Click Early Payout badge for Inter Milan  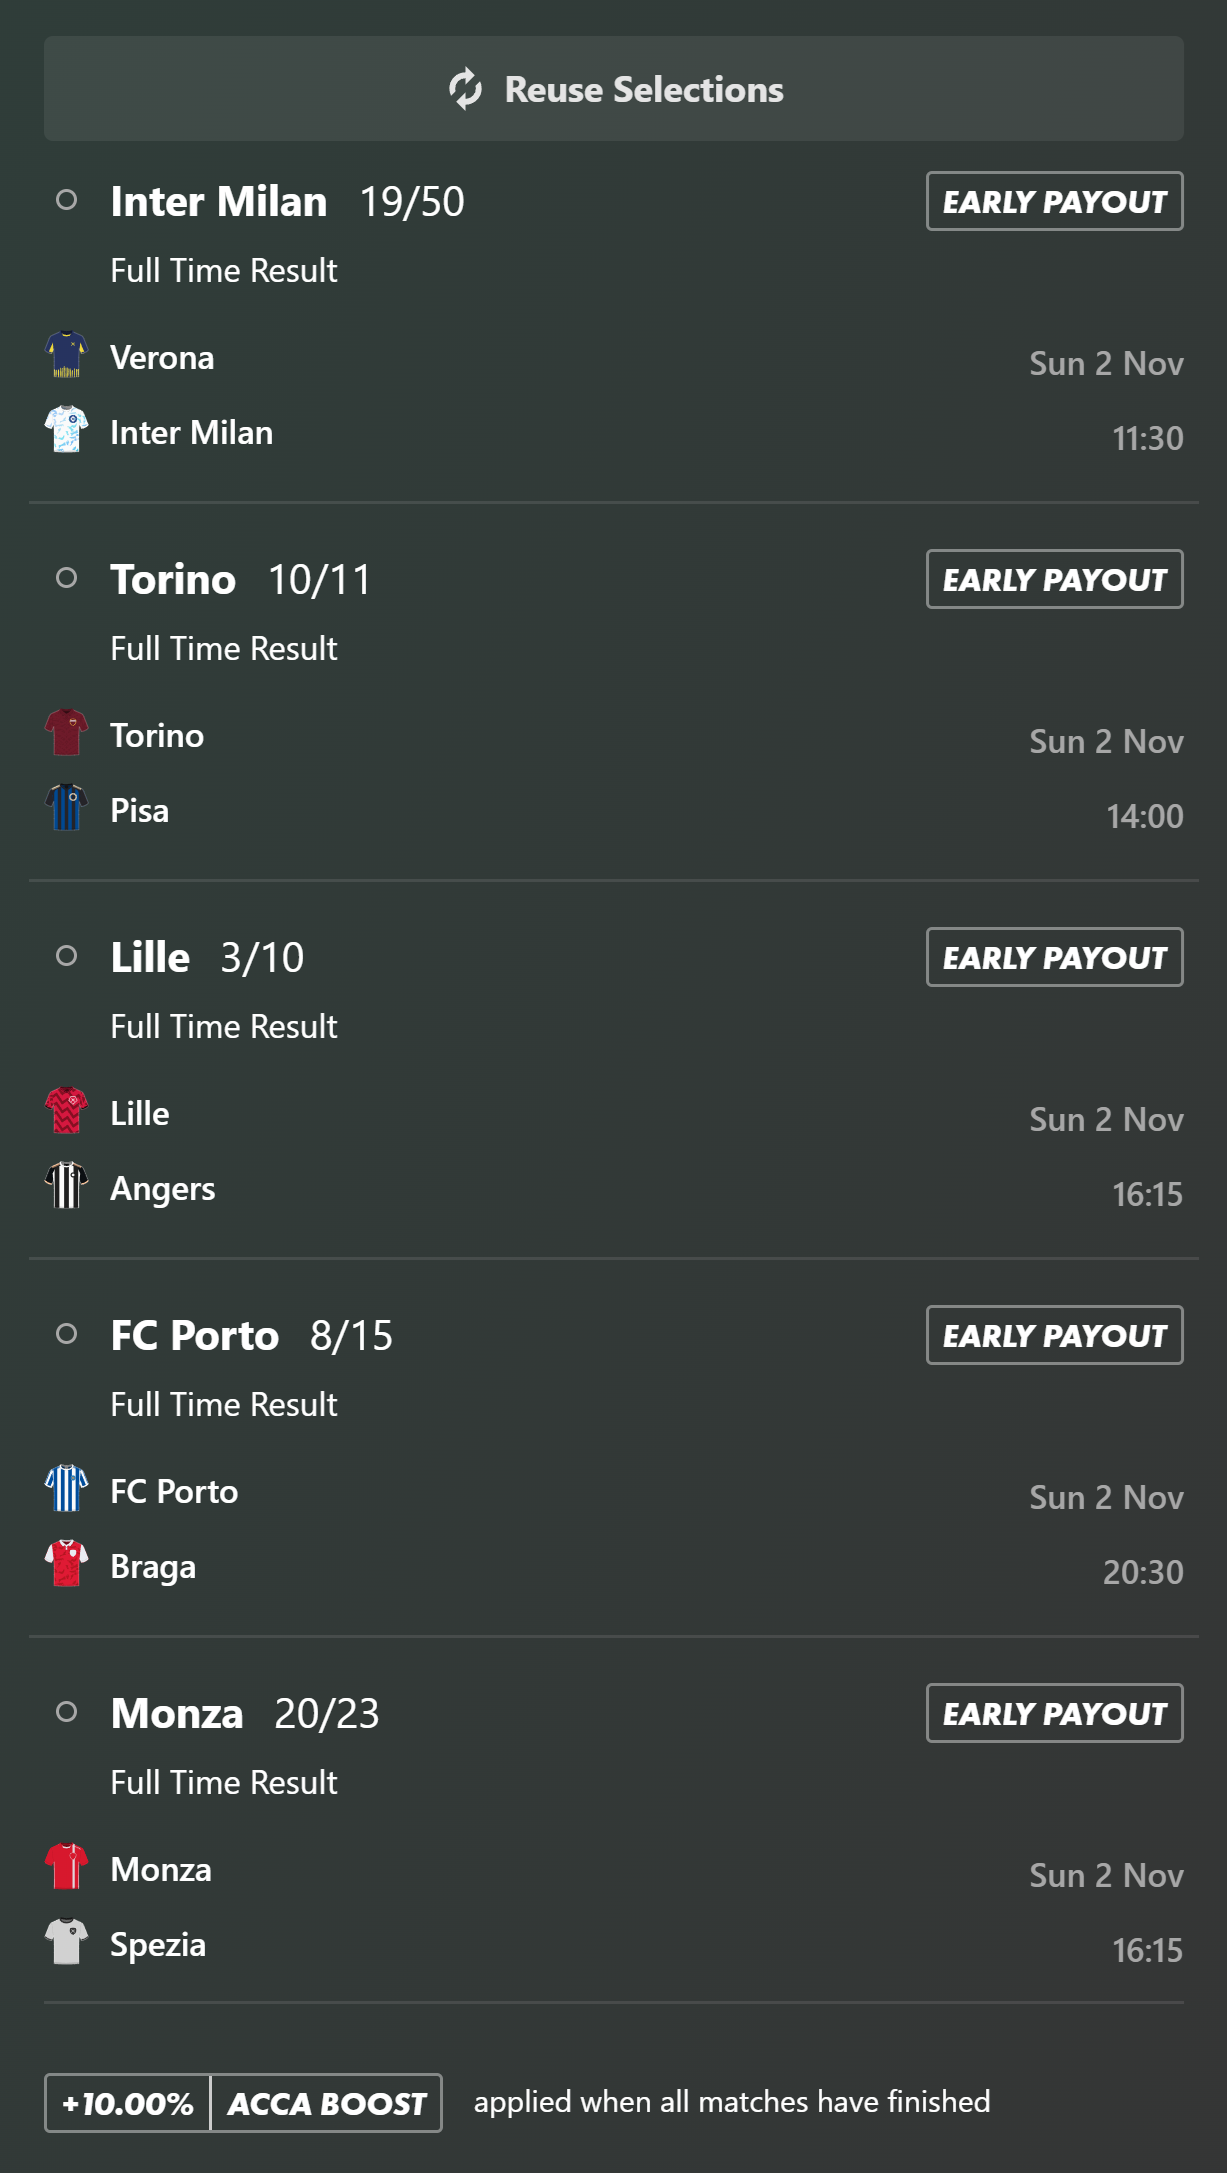click(x=1054, y=201)
